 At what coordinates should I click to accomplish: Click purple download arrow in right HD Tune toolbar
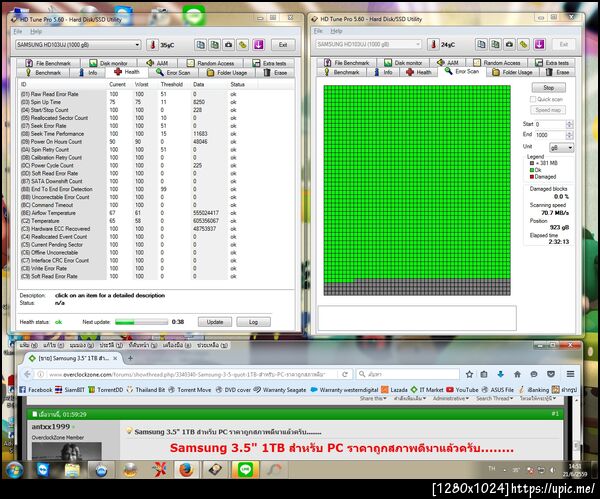540,44
